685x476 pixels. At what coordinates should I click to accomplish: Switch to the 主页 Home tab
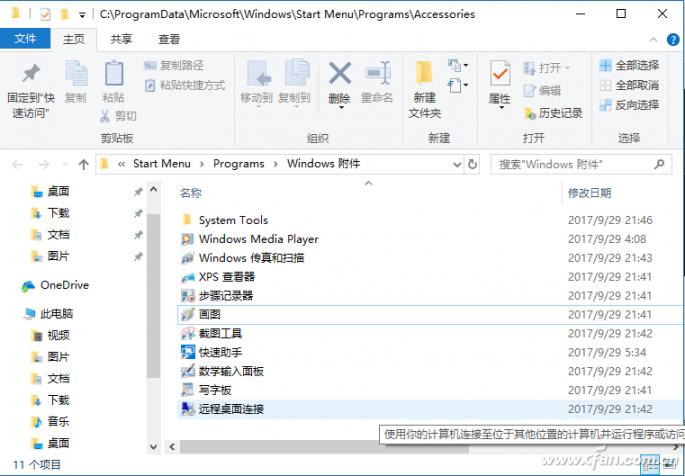coord(74,39)
